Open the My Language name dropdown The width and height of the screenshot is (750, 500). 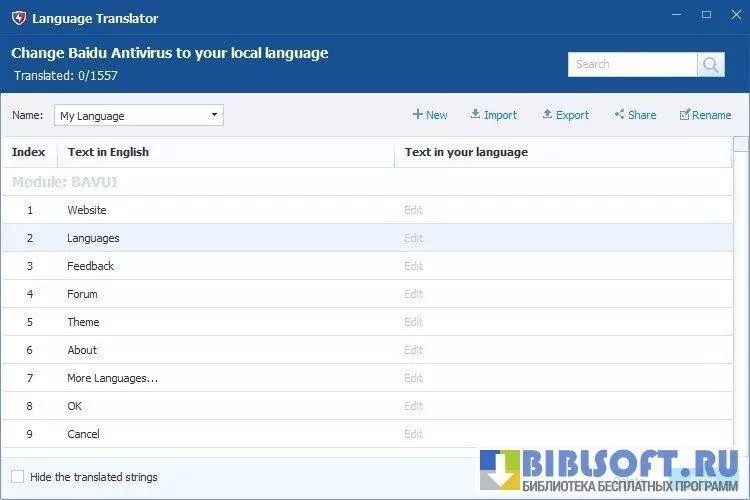point(138,116)
